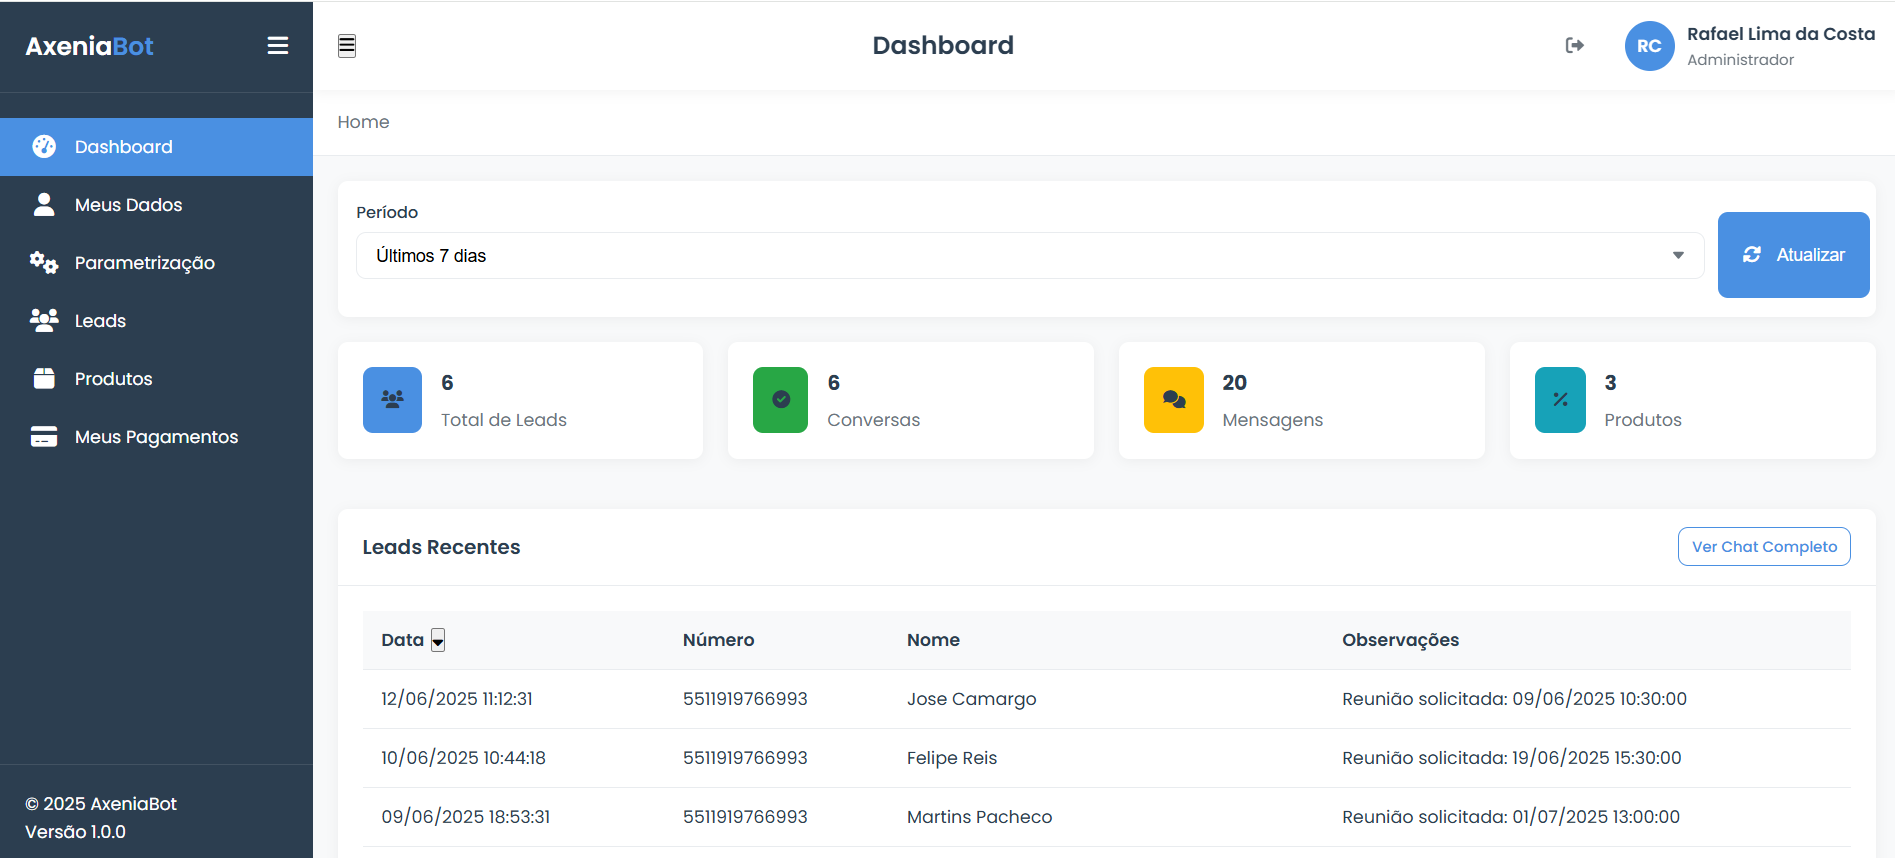Click the Atualizar button
Image resolution: width=1895 pixels, height=858 pixels.
(x=1793, y=255)
